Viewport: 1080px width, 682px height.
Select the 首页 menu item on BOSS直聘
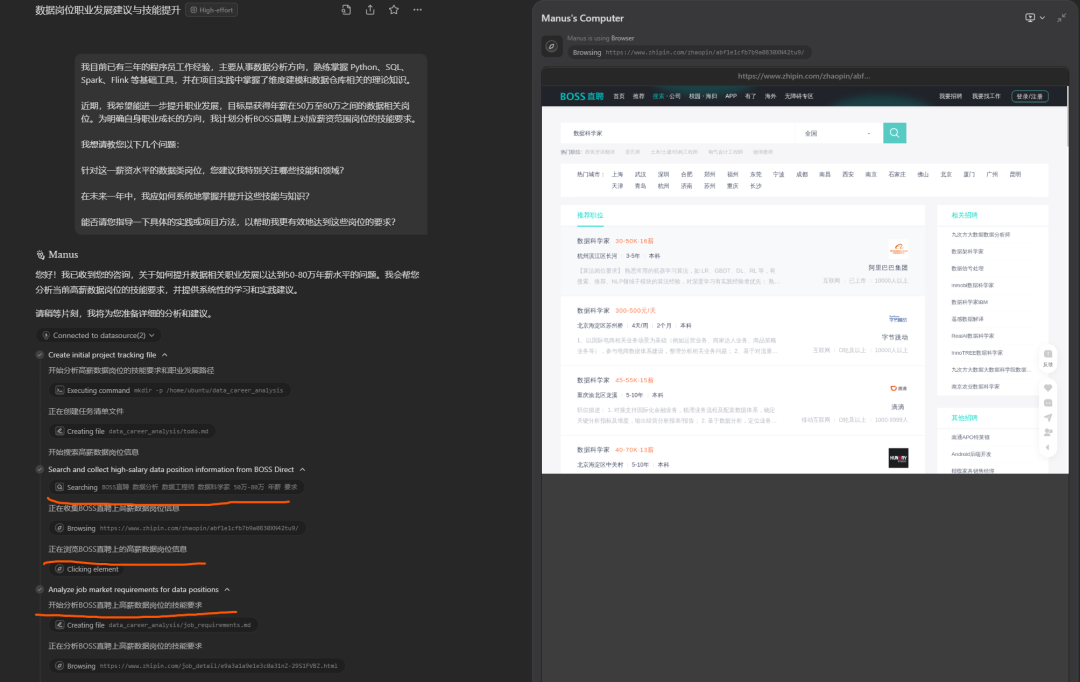point(619,96)
